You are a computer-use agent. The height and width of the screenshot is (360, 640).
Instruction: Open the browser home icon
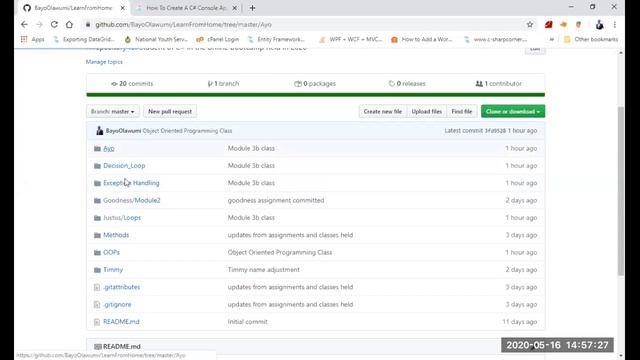[x=69, y=24]
